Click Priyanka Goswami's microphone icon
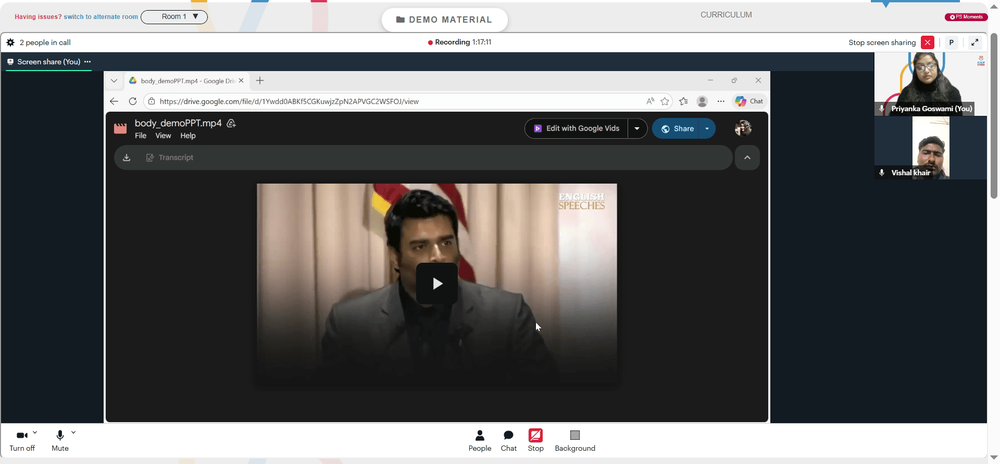This screenshot has width=1000, height=464. [x=882, y=109]
